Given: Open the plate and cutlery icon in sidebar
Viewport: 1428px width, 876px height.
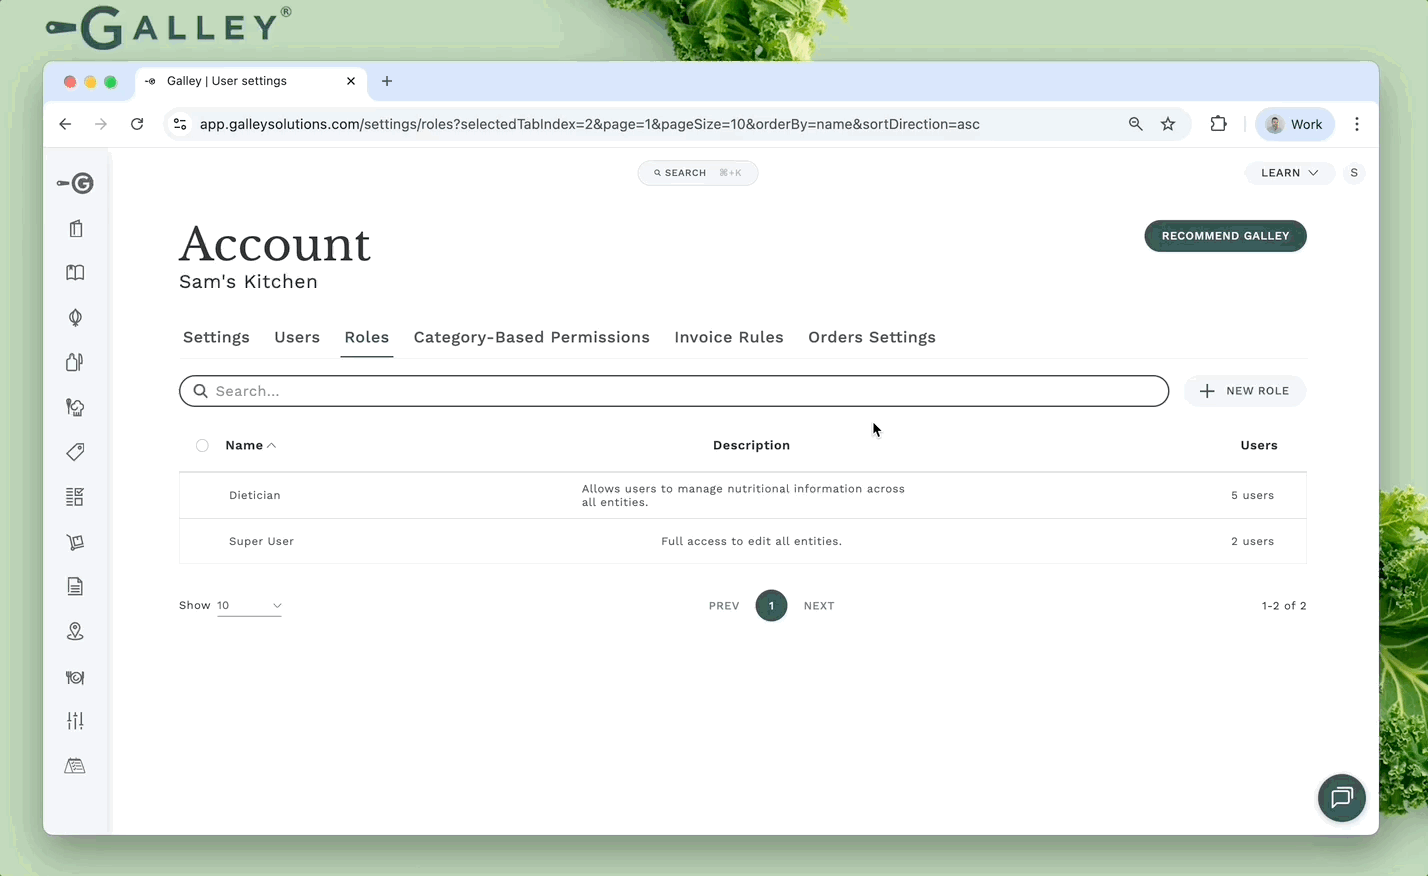Looking at the screenshot, I should point(75,677).
